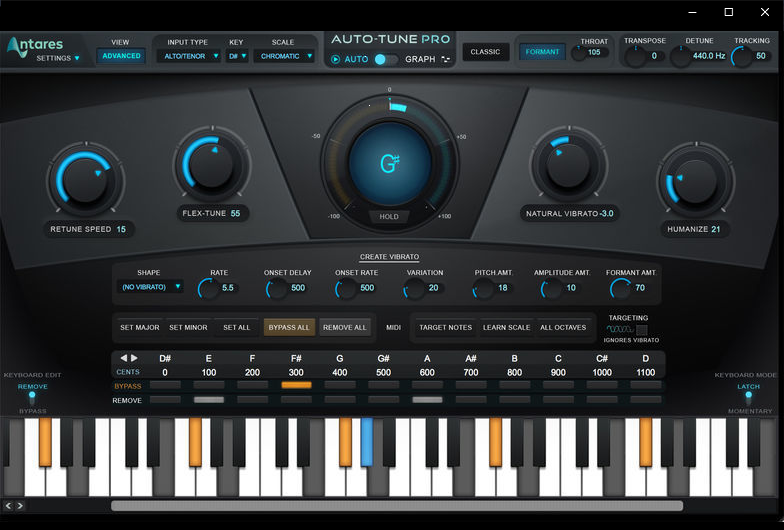Flip the Keyboard Edit Remove/Bypass switch
Image resolution: width=784 pixels, height=530 pixels.
pos(32,398)
